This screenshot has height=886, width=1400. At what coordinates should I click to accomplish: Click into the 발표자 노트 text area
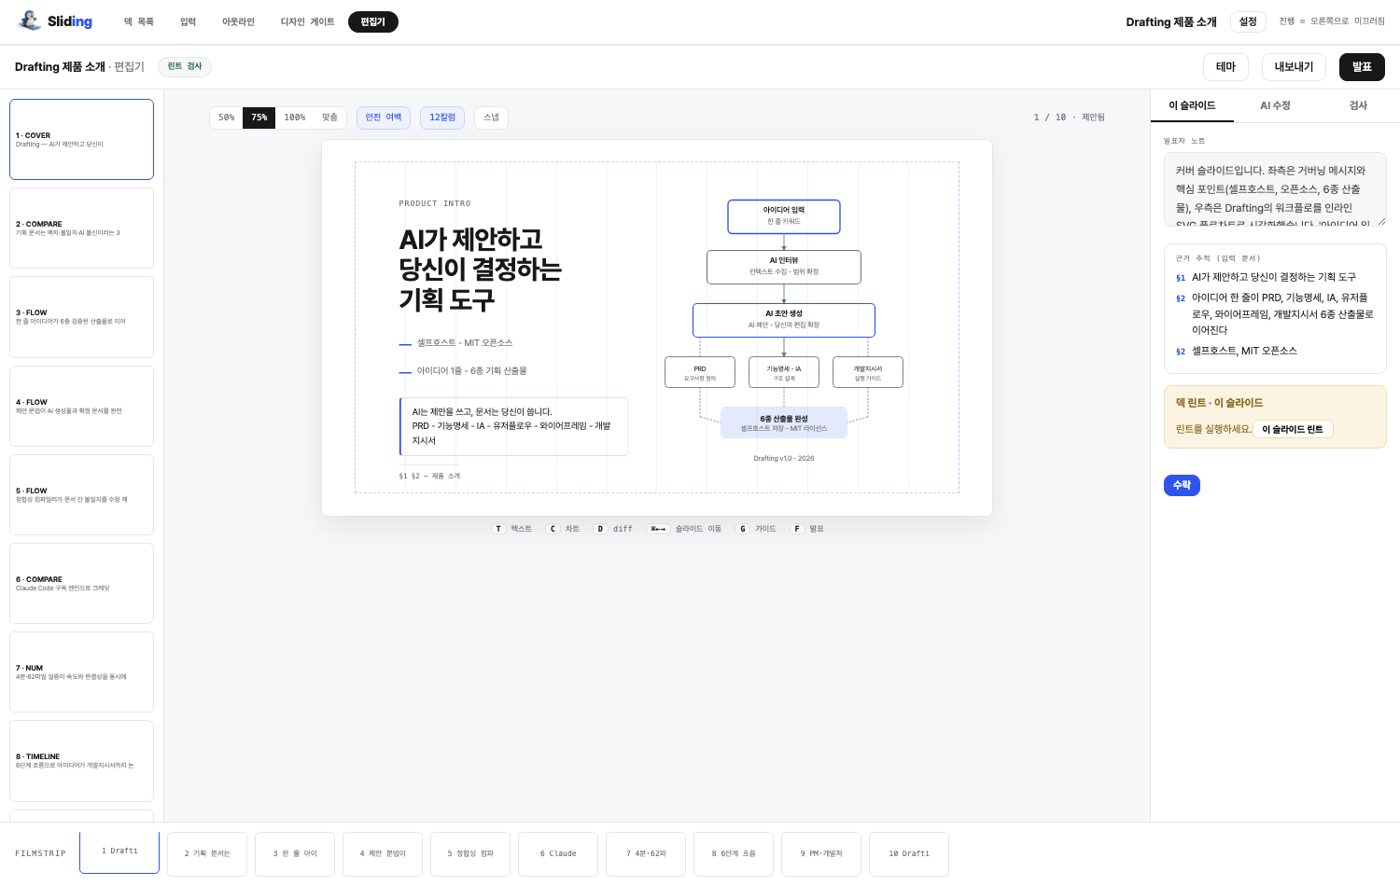[1275, 189]
